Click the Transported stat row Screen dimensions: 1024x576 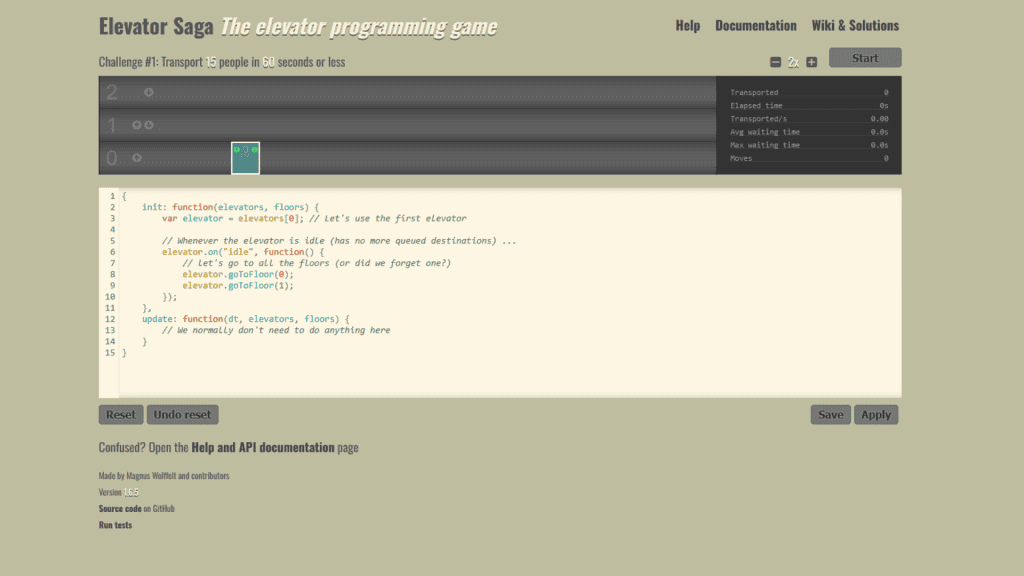[809, 93]
